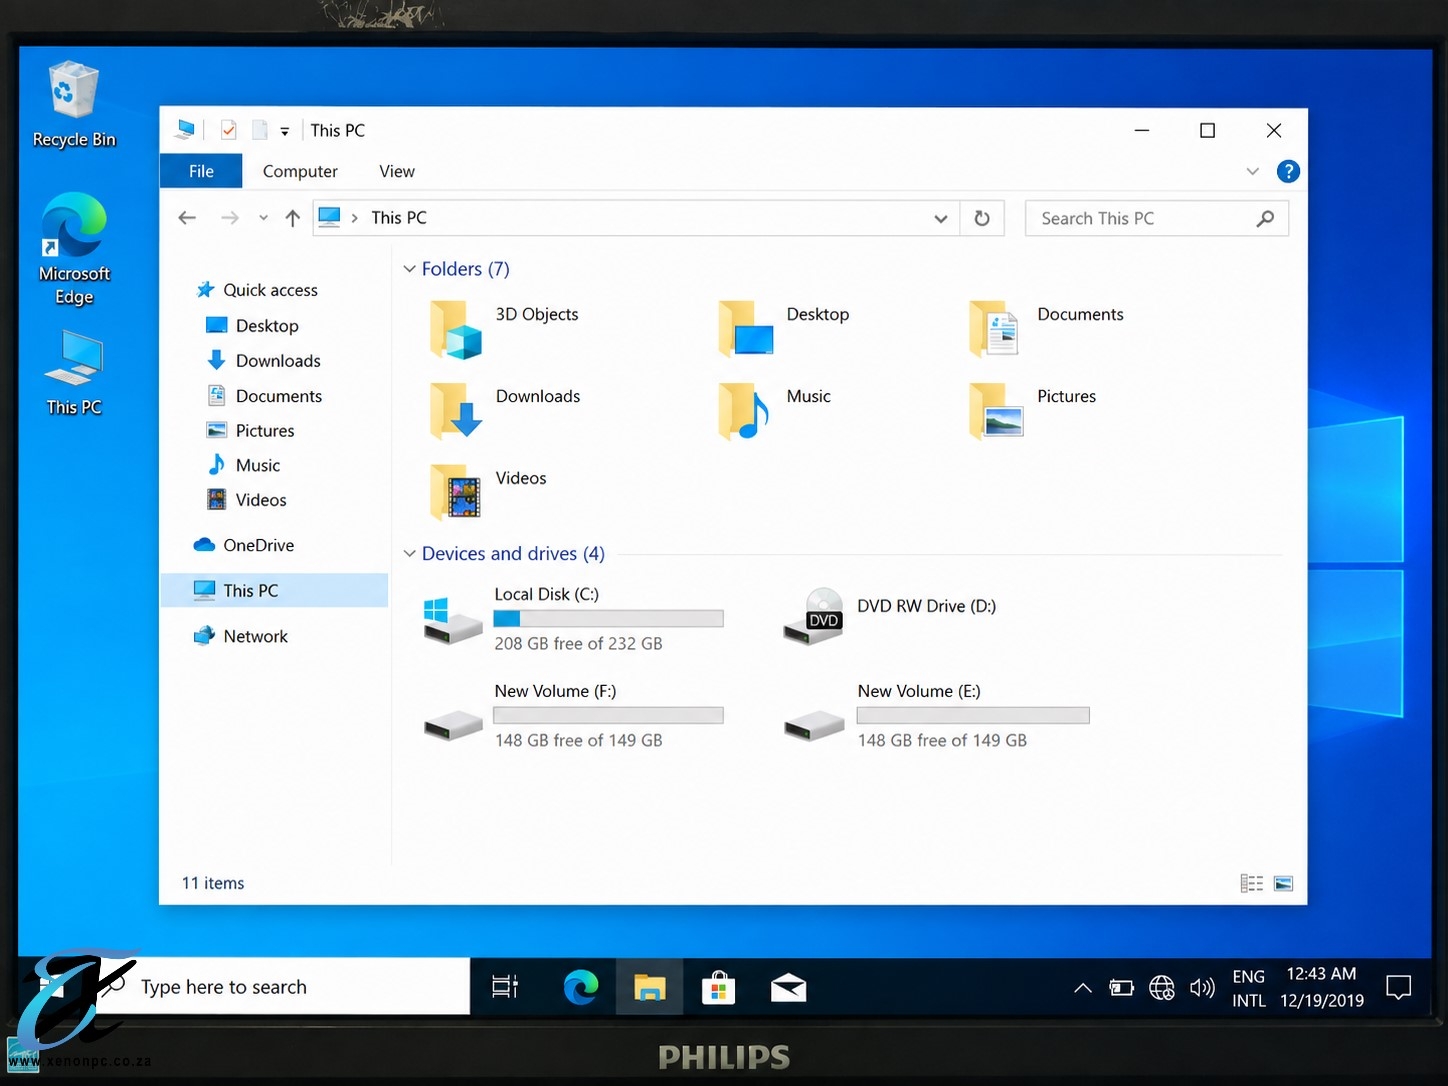Open the Pictures folder in Folders group
Screen dimensions: 1448x1086
pyautogui.click(x=1032, y=411)
